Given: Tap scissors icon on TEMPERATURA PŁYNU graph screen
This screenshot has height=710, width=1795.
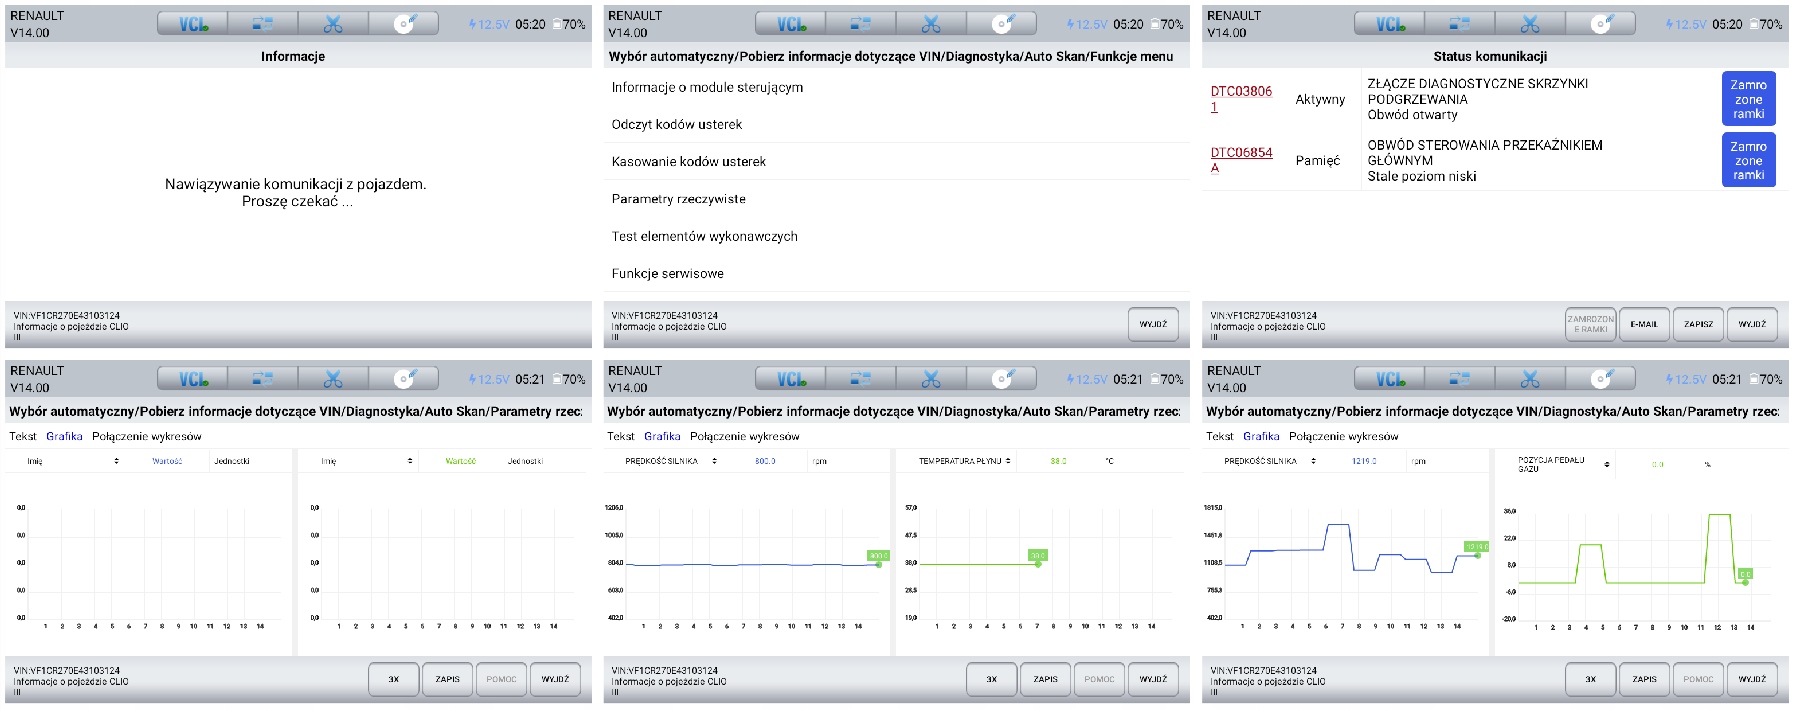Looking at the screenshot, I should [x=931, y=379].
